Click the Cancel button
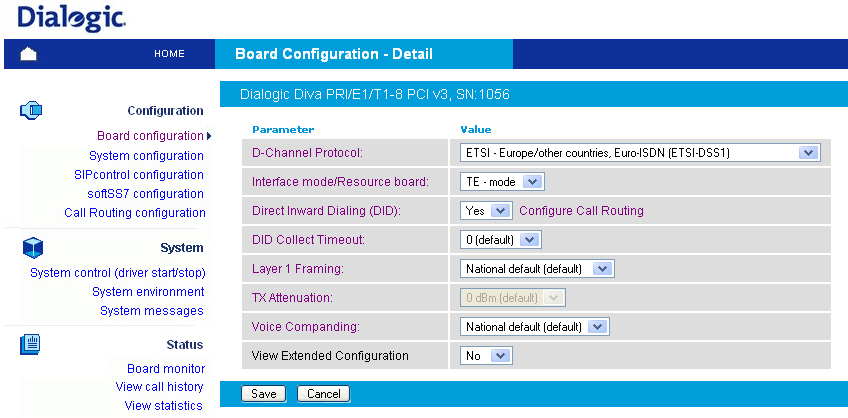 323,394
